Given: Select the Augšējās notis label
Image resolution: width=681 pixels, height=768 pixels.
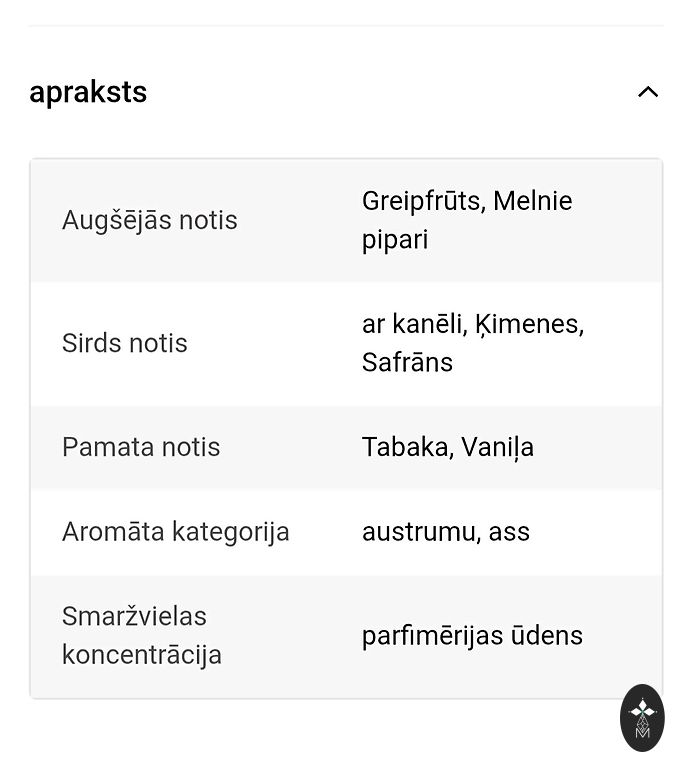Looking at the screenshot, I should click(x=150, y=220).
